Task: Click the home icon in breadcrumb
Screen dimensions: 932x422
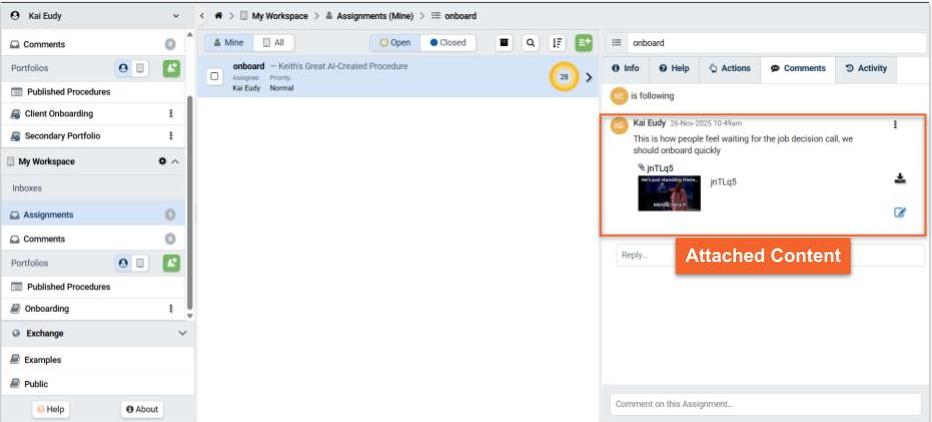Action: point(217,16)
